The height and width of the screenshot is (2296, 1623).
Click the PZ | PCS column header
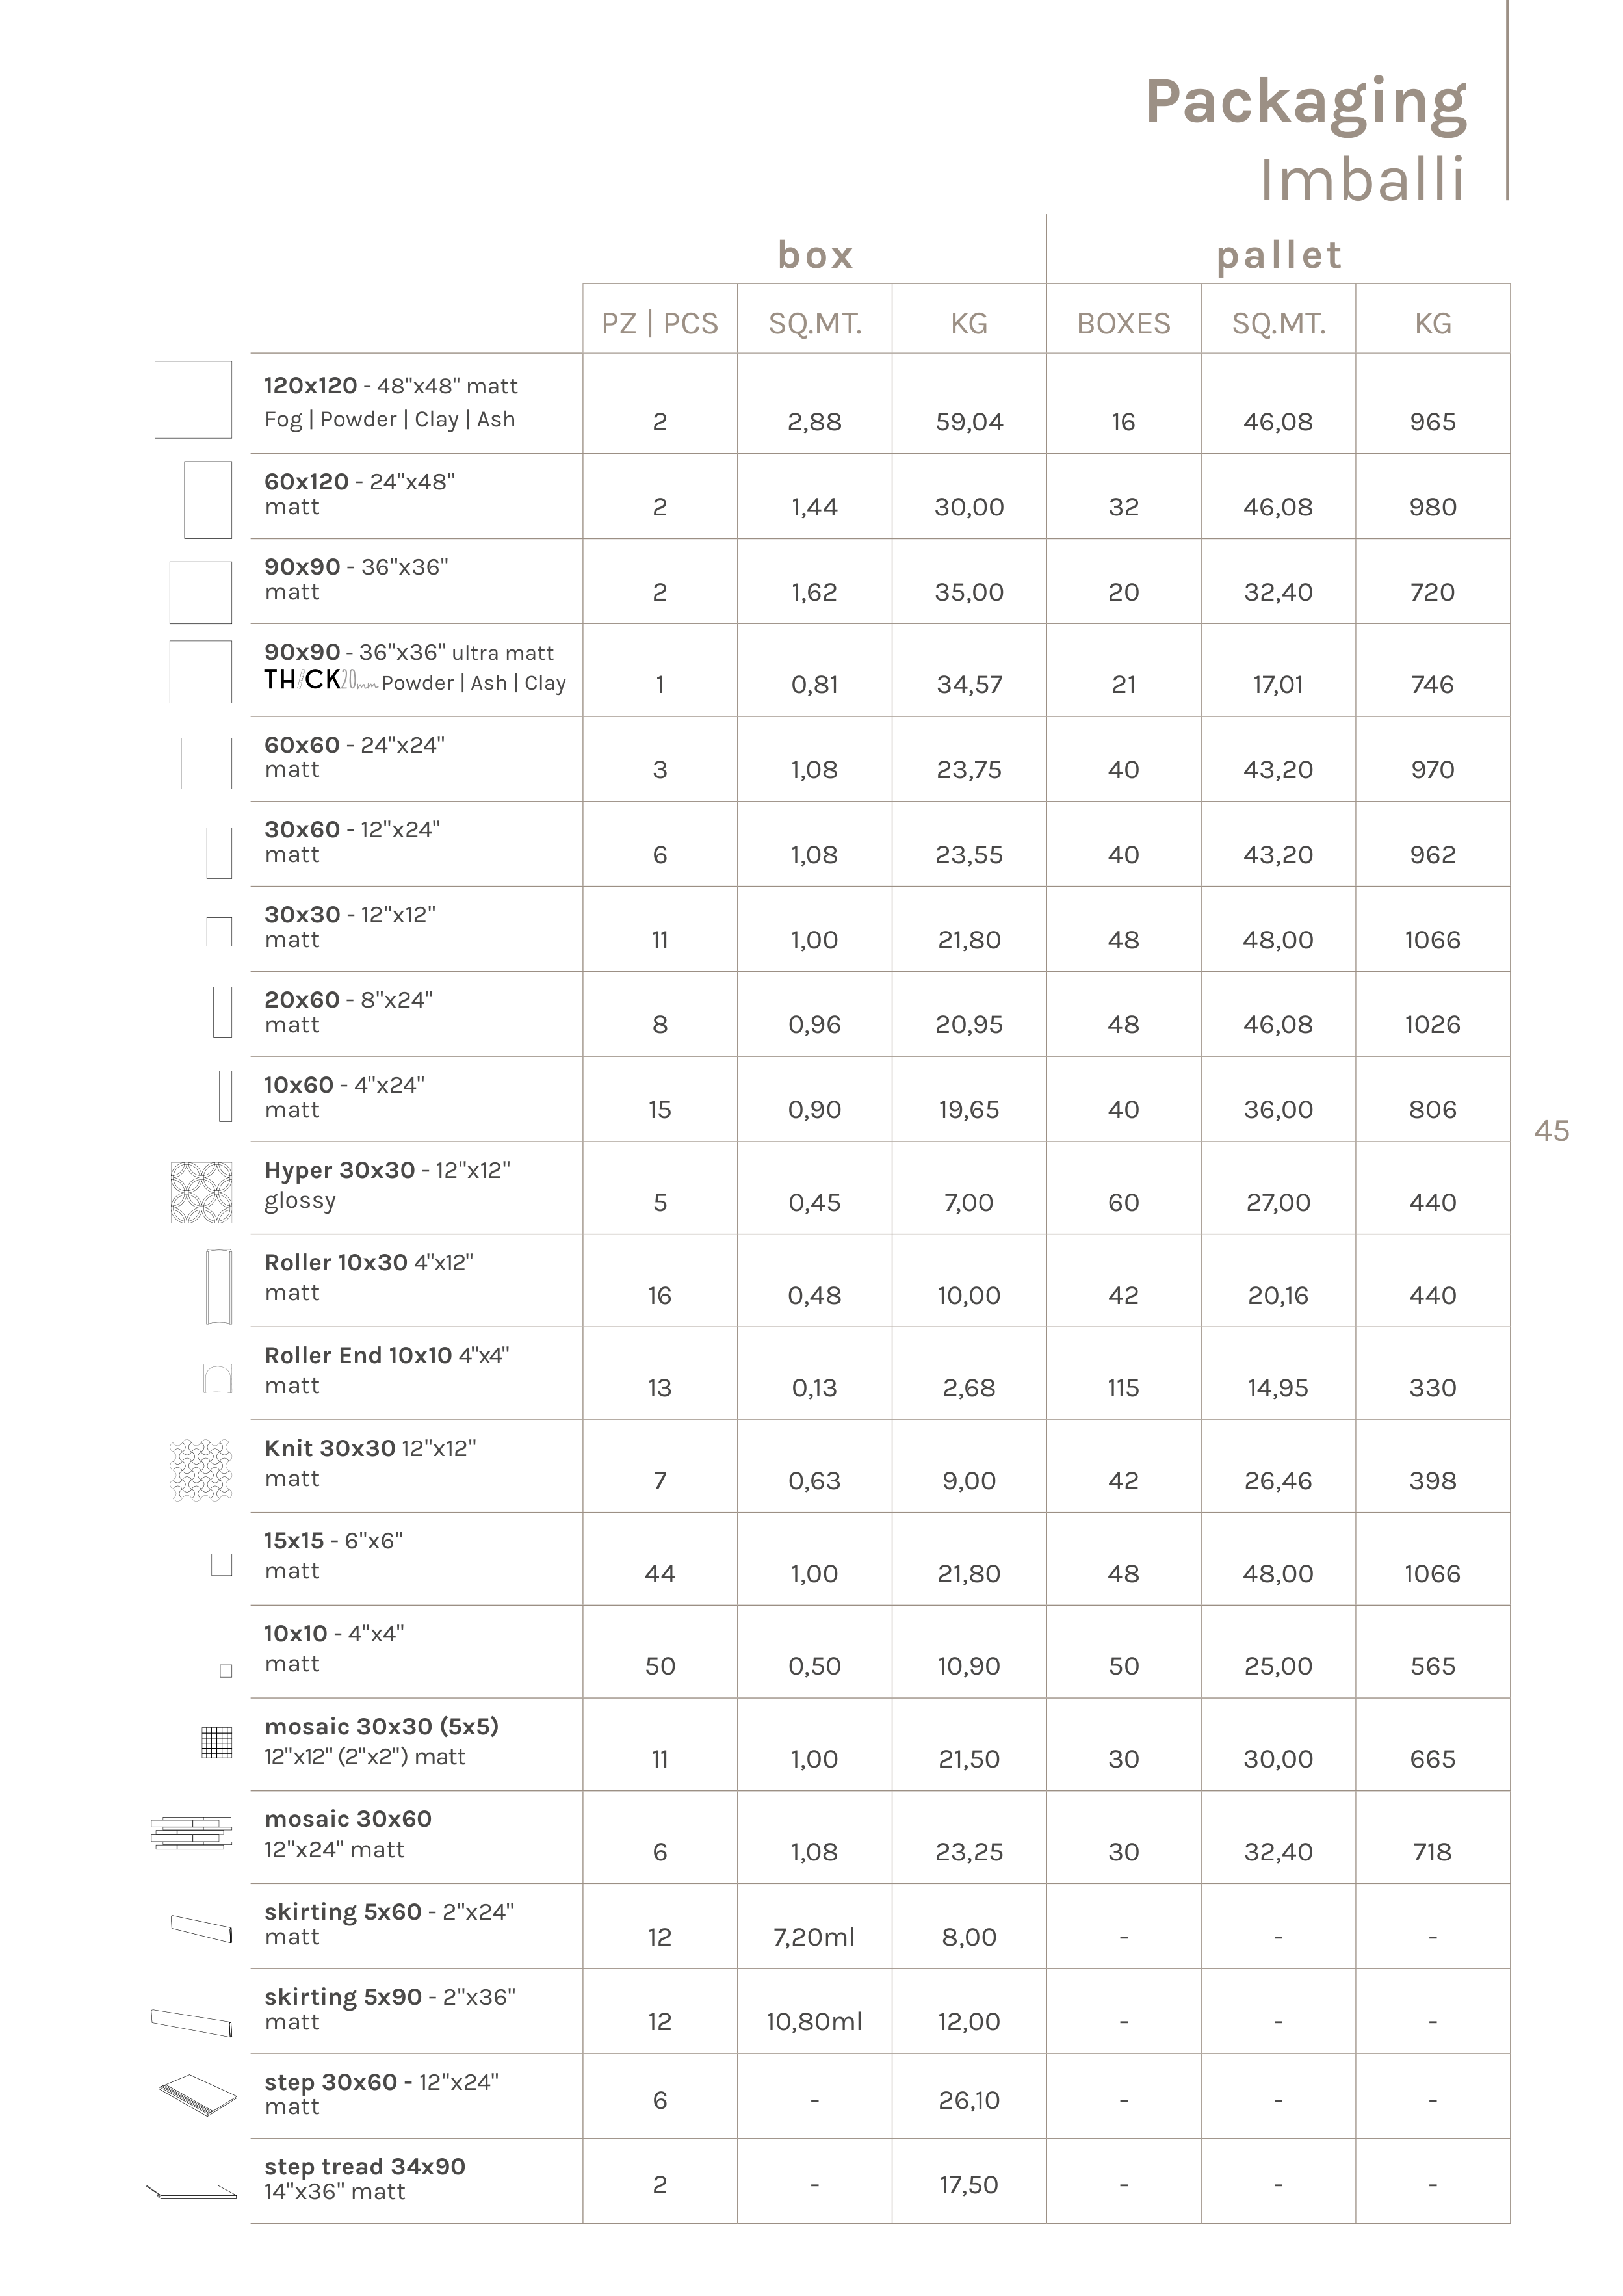coord(660,323)
